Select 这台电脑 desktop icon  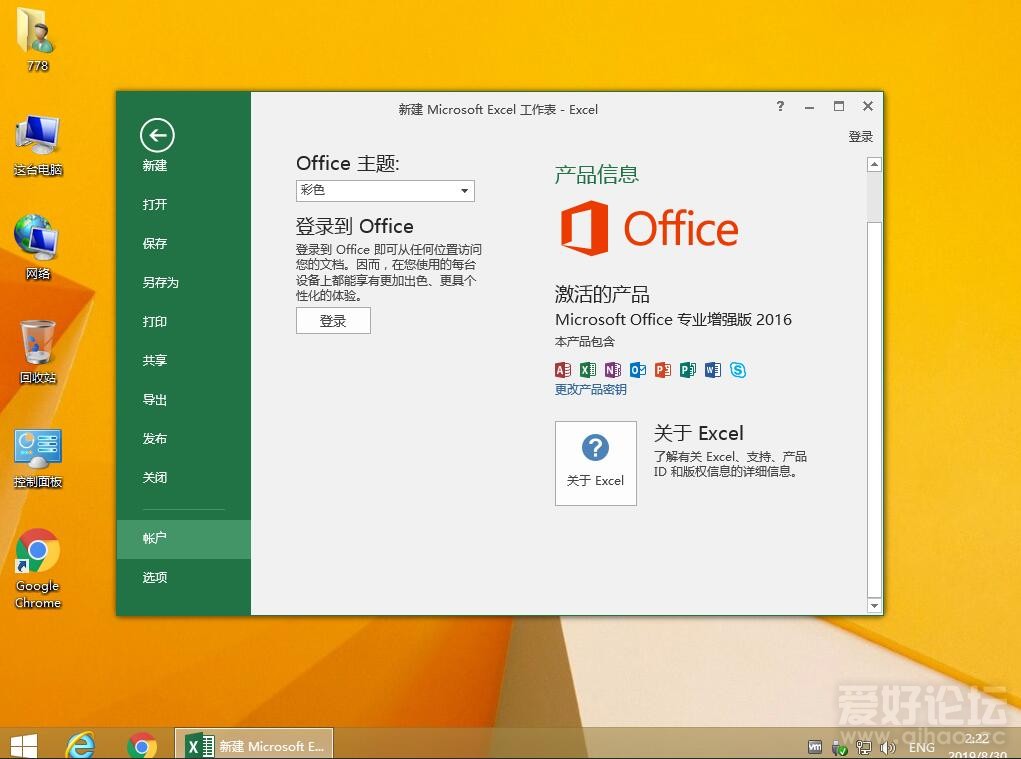pyautogui.click(x=37, y=145)
